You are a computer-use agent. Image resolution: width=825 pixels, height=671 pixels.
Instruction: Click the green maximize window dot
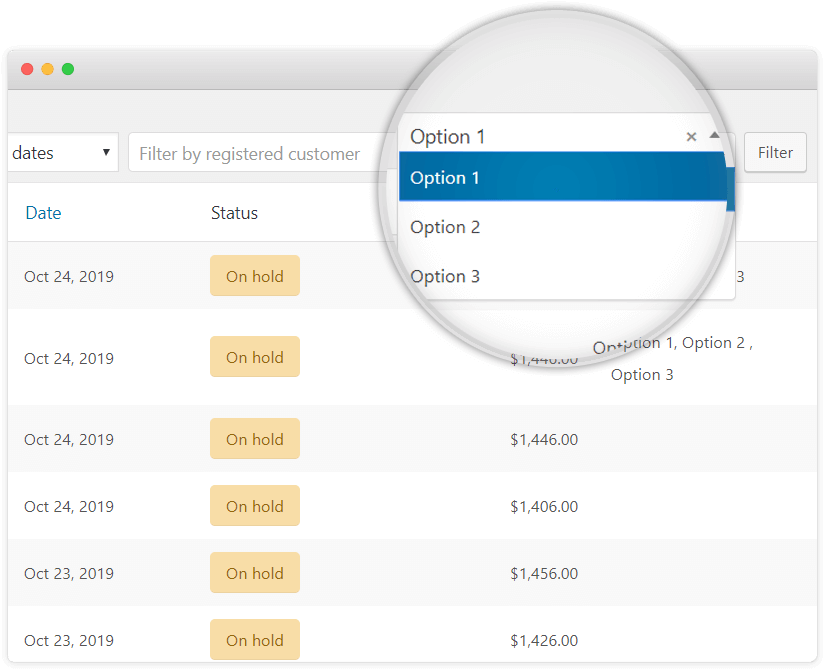68,69
